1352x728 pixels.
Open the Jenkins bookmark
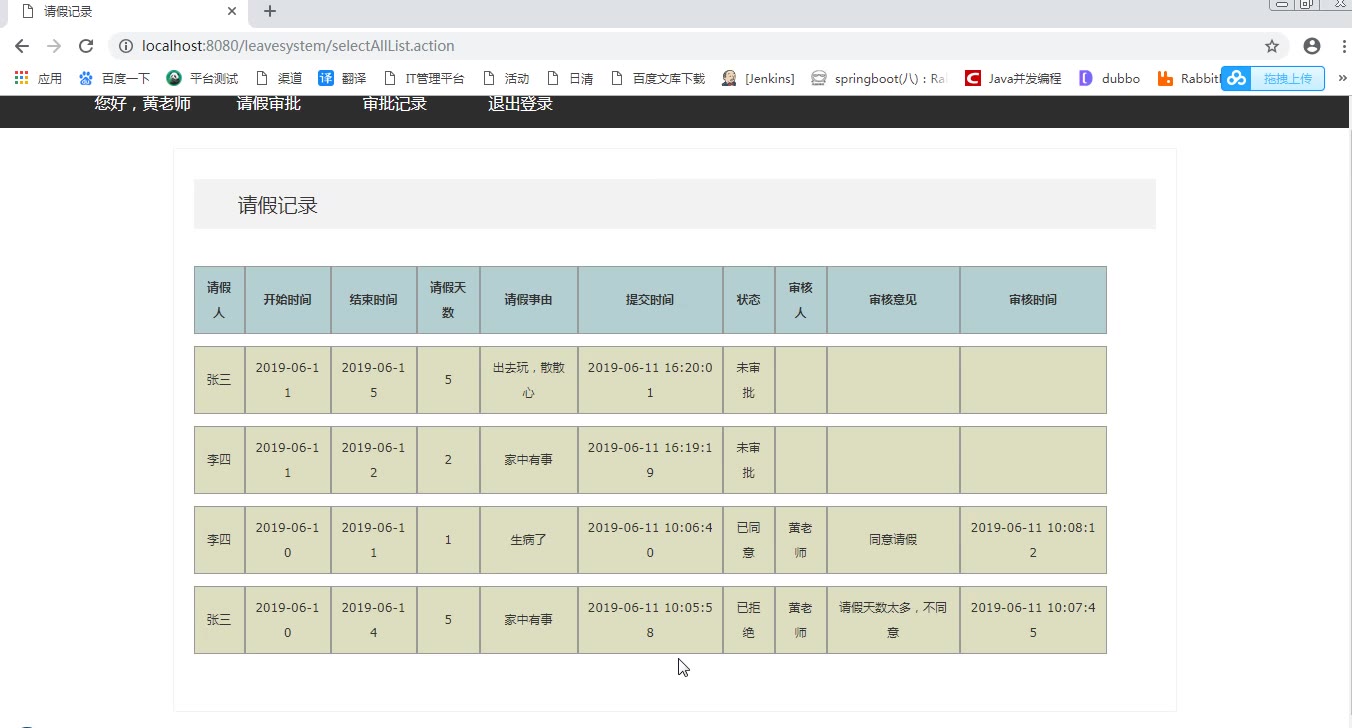coord(758,78)
